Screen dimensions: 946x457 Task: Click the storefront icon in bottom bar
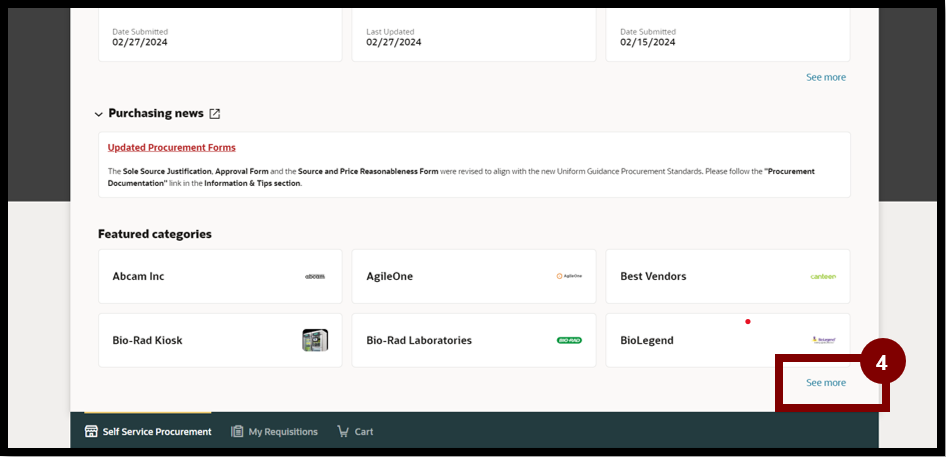pos(91,431)
